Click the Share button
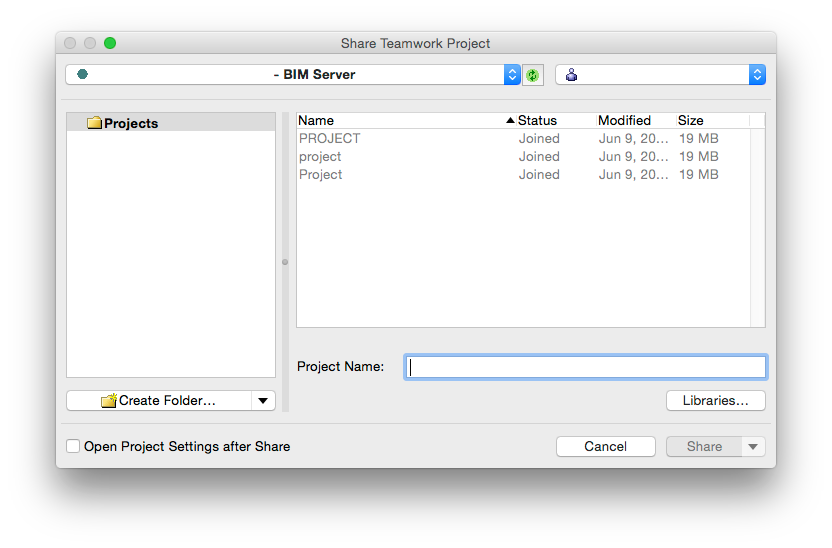 point(704,447)
